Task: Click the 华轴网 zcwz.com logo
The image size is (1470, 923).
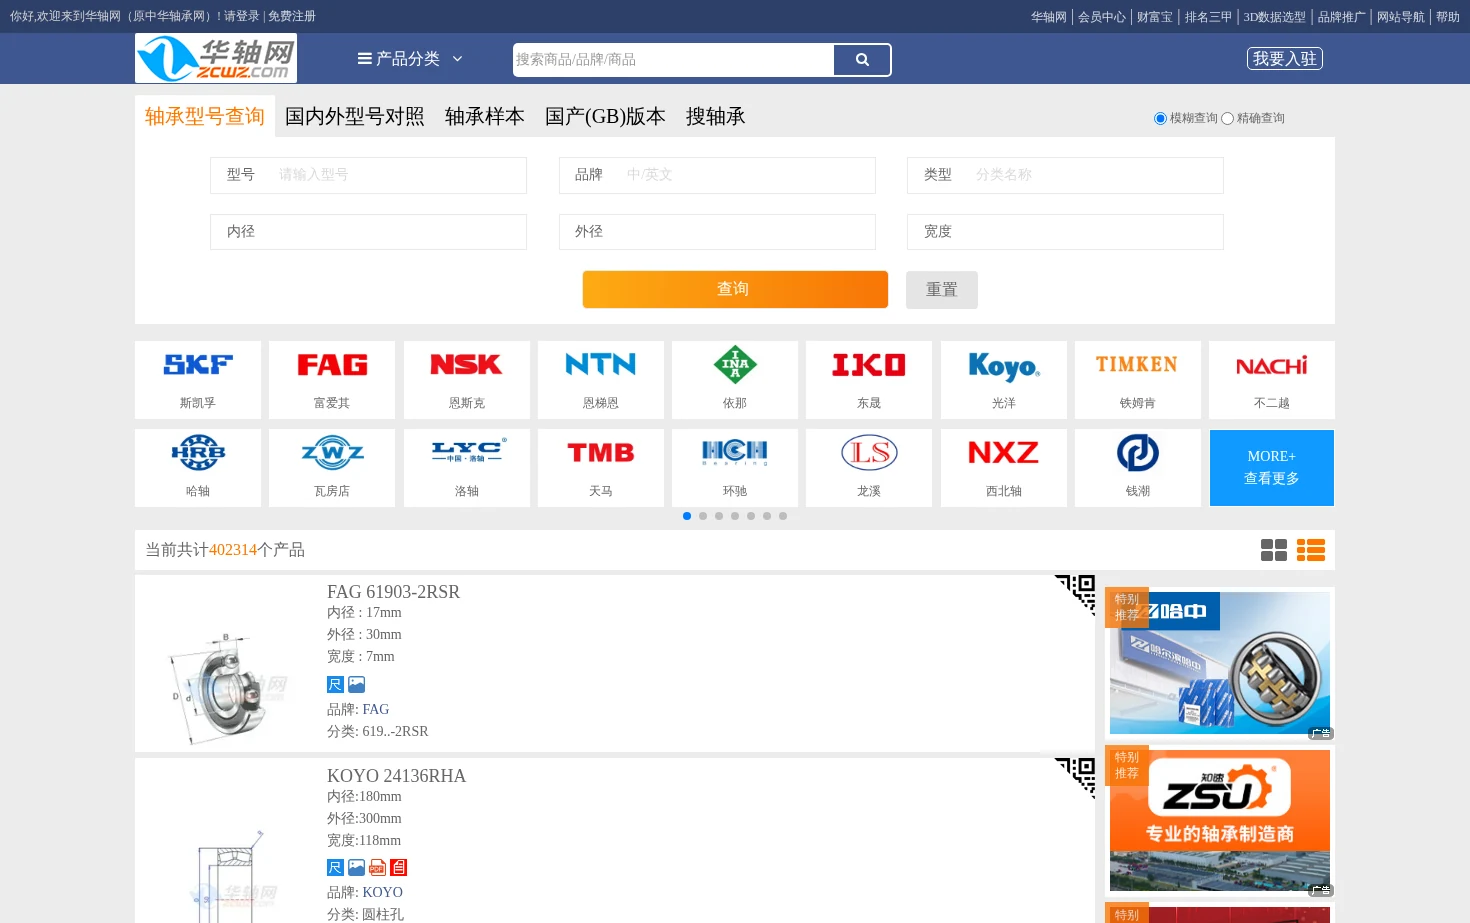Action: click(x=216, y=59)
